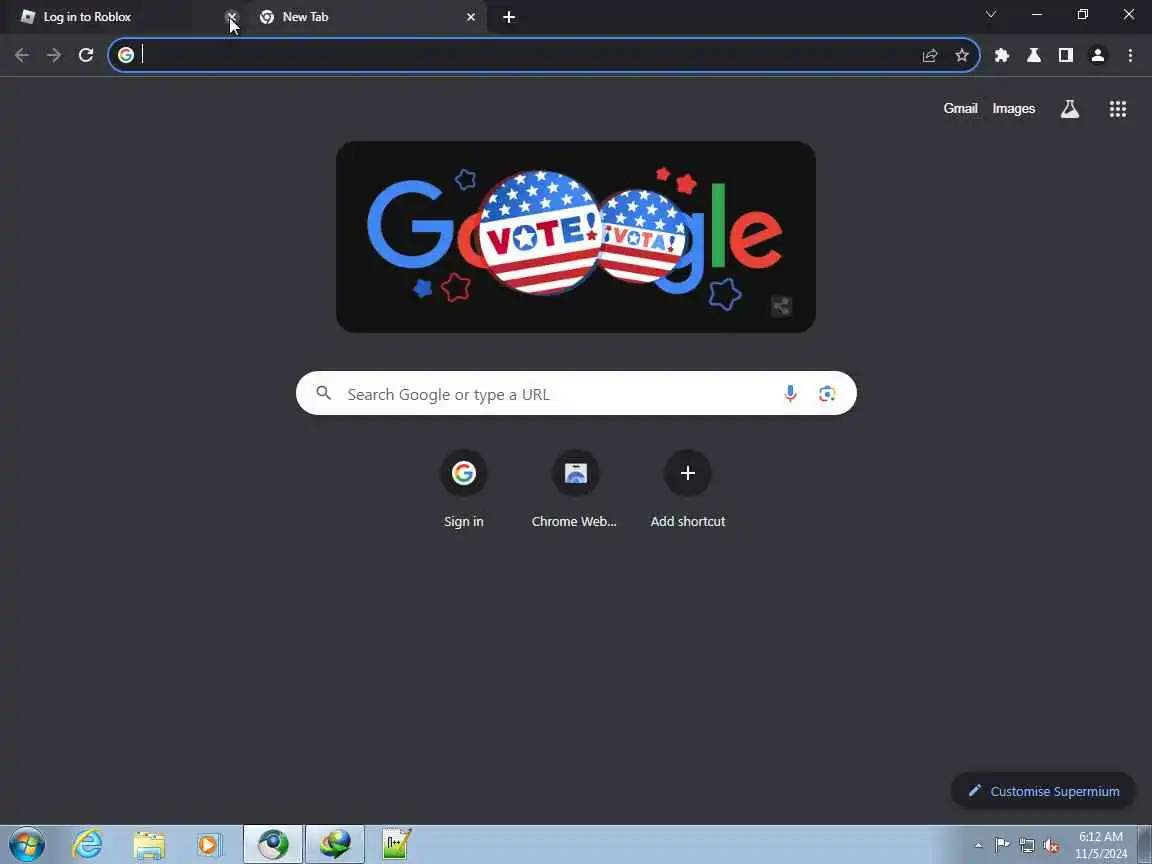Screen dimensions: 1152x864
Task: Launch Internet Explorer from taskbar
Action: point(87,844)
